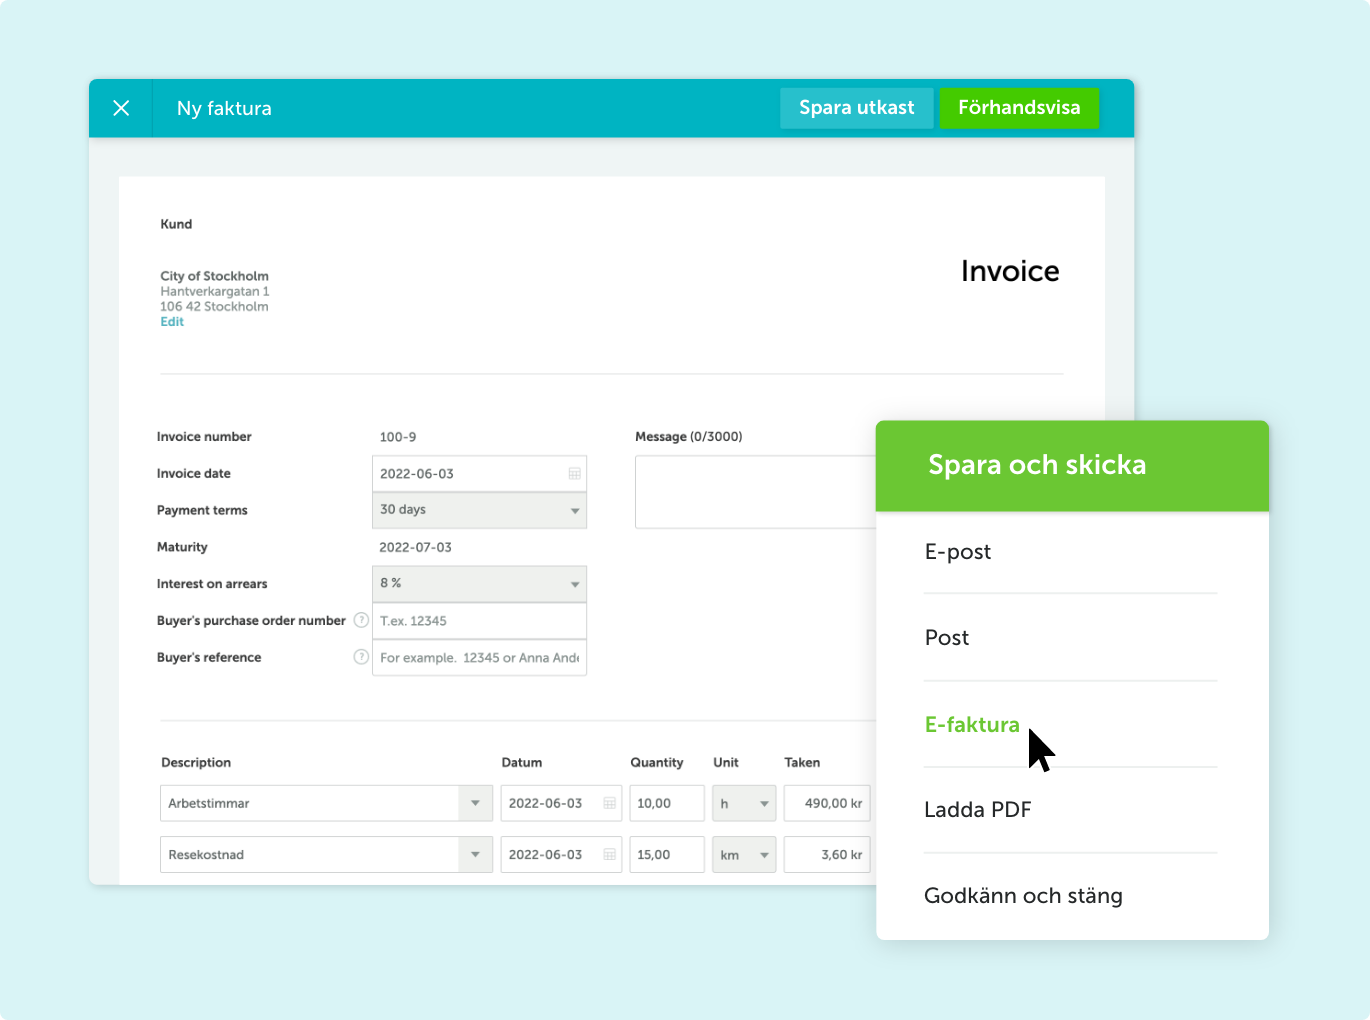
Task: Click the price field showing 490,00 kr
Action: (827, 803)
